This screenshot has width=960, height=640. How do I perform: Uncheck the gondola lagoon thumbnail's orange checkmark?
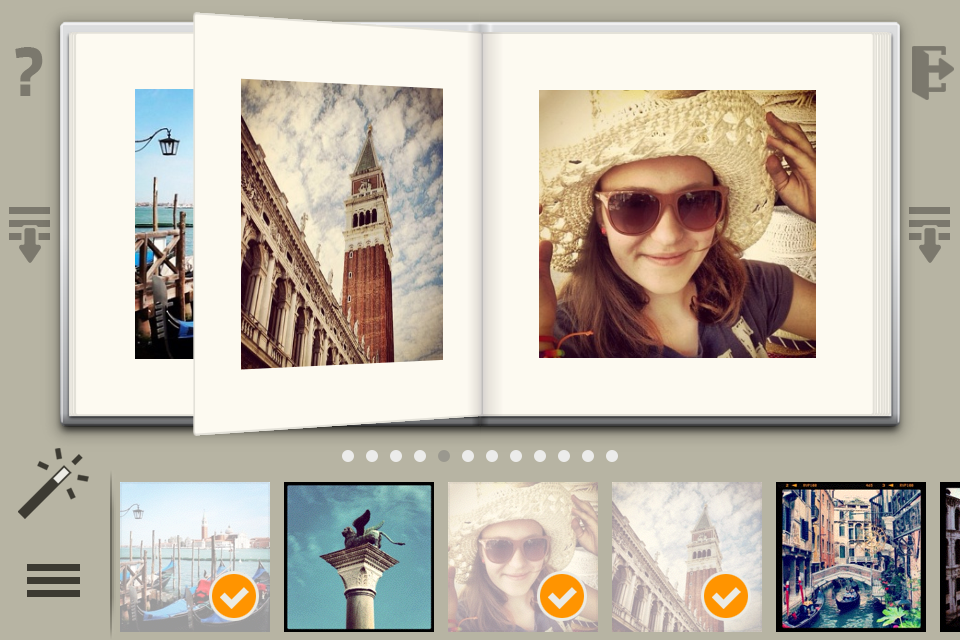(x=233, y=597)
